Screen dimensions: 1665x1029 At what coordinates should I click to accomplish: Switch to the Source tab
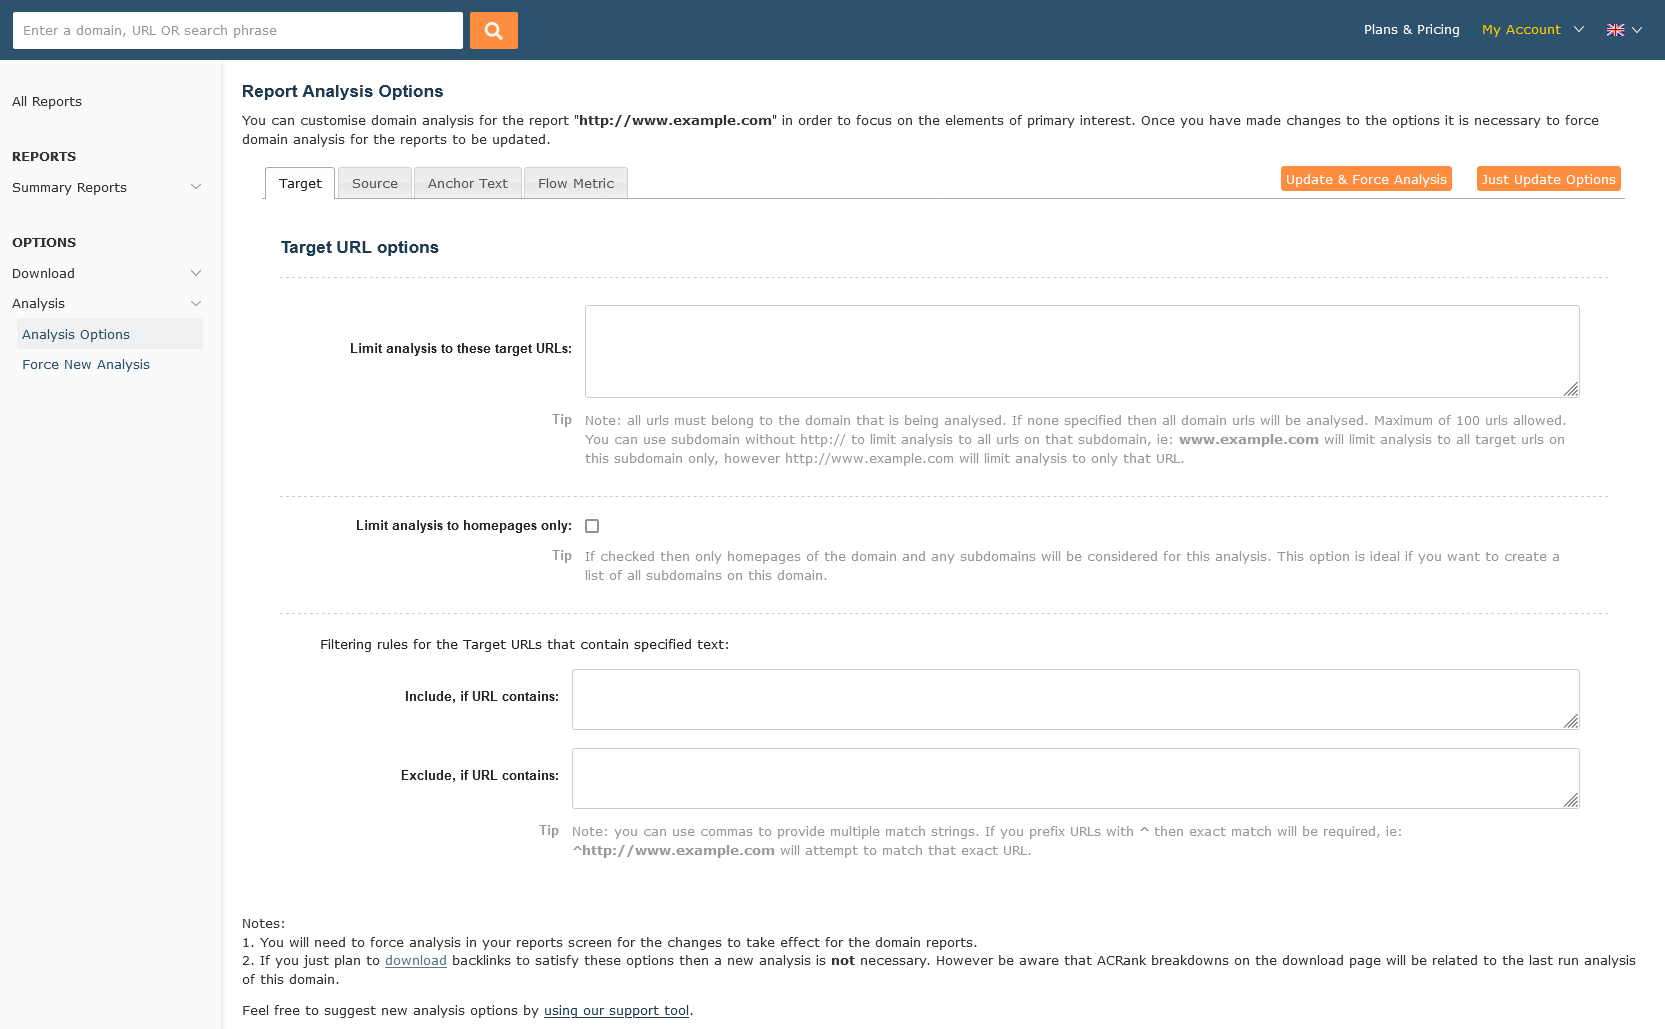click(375, 184)
